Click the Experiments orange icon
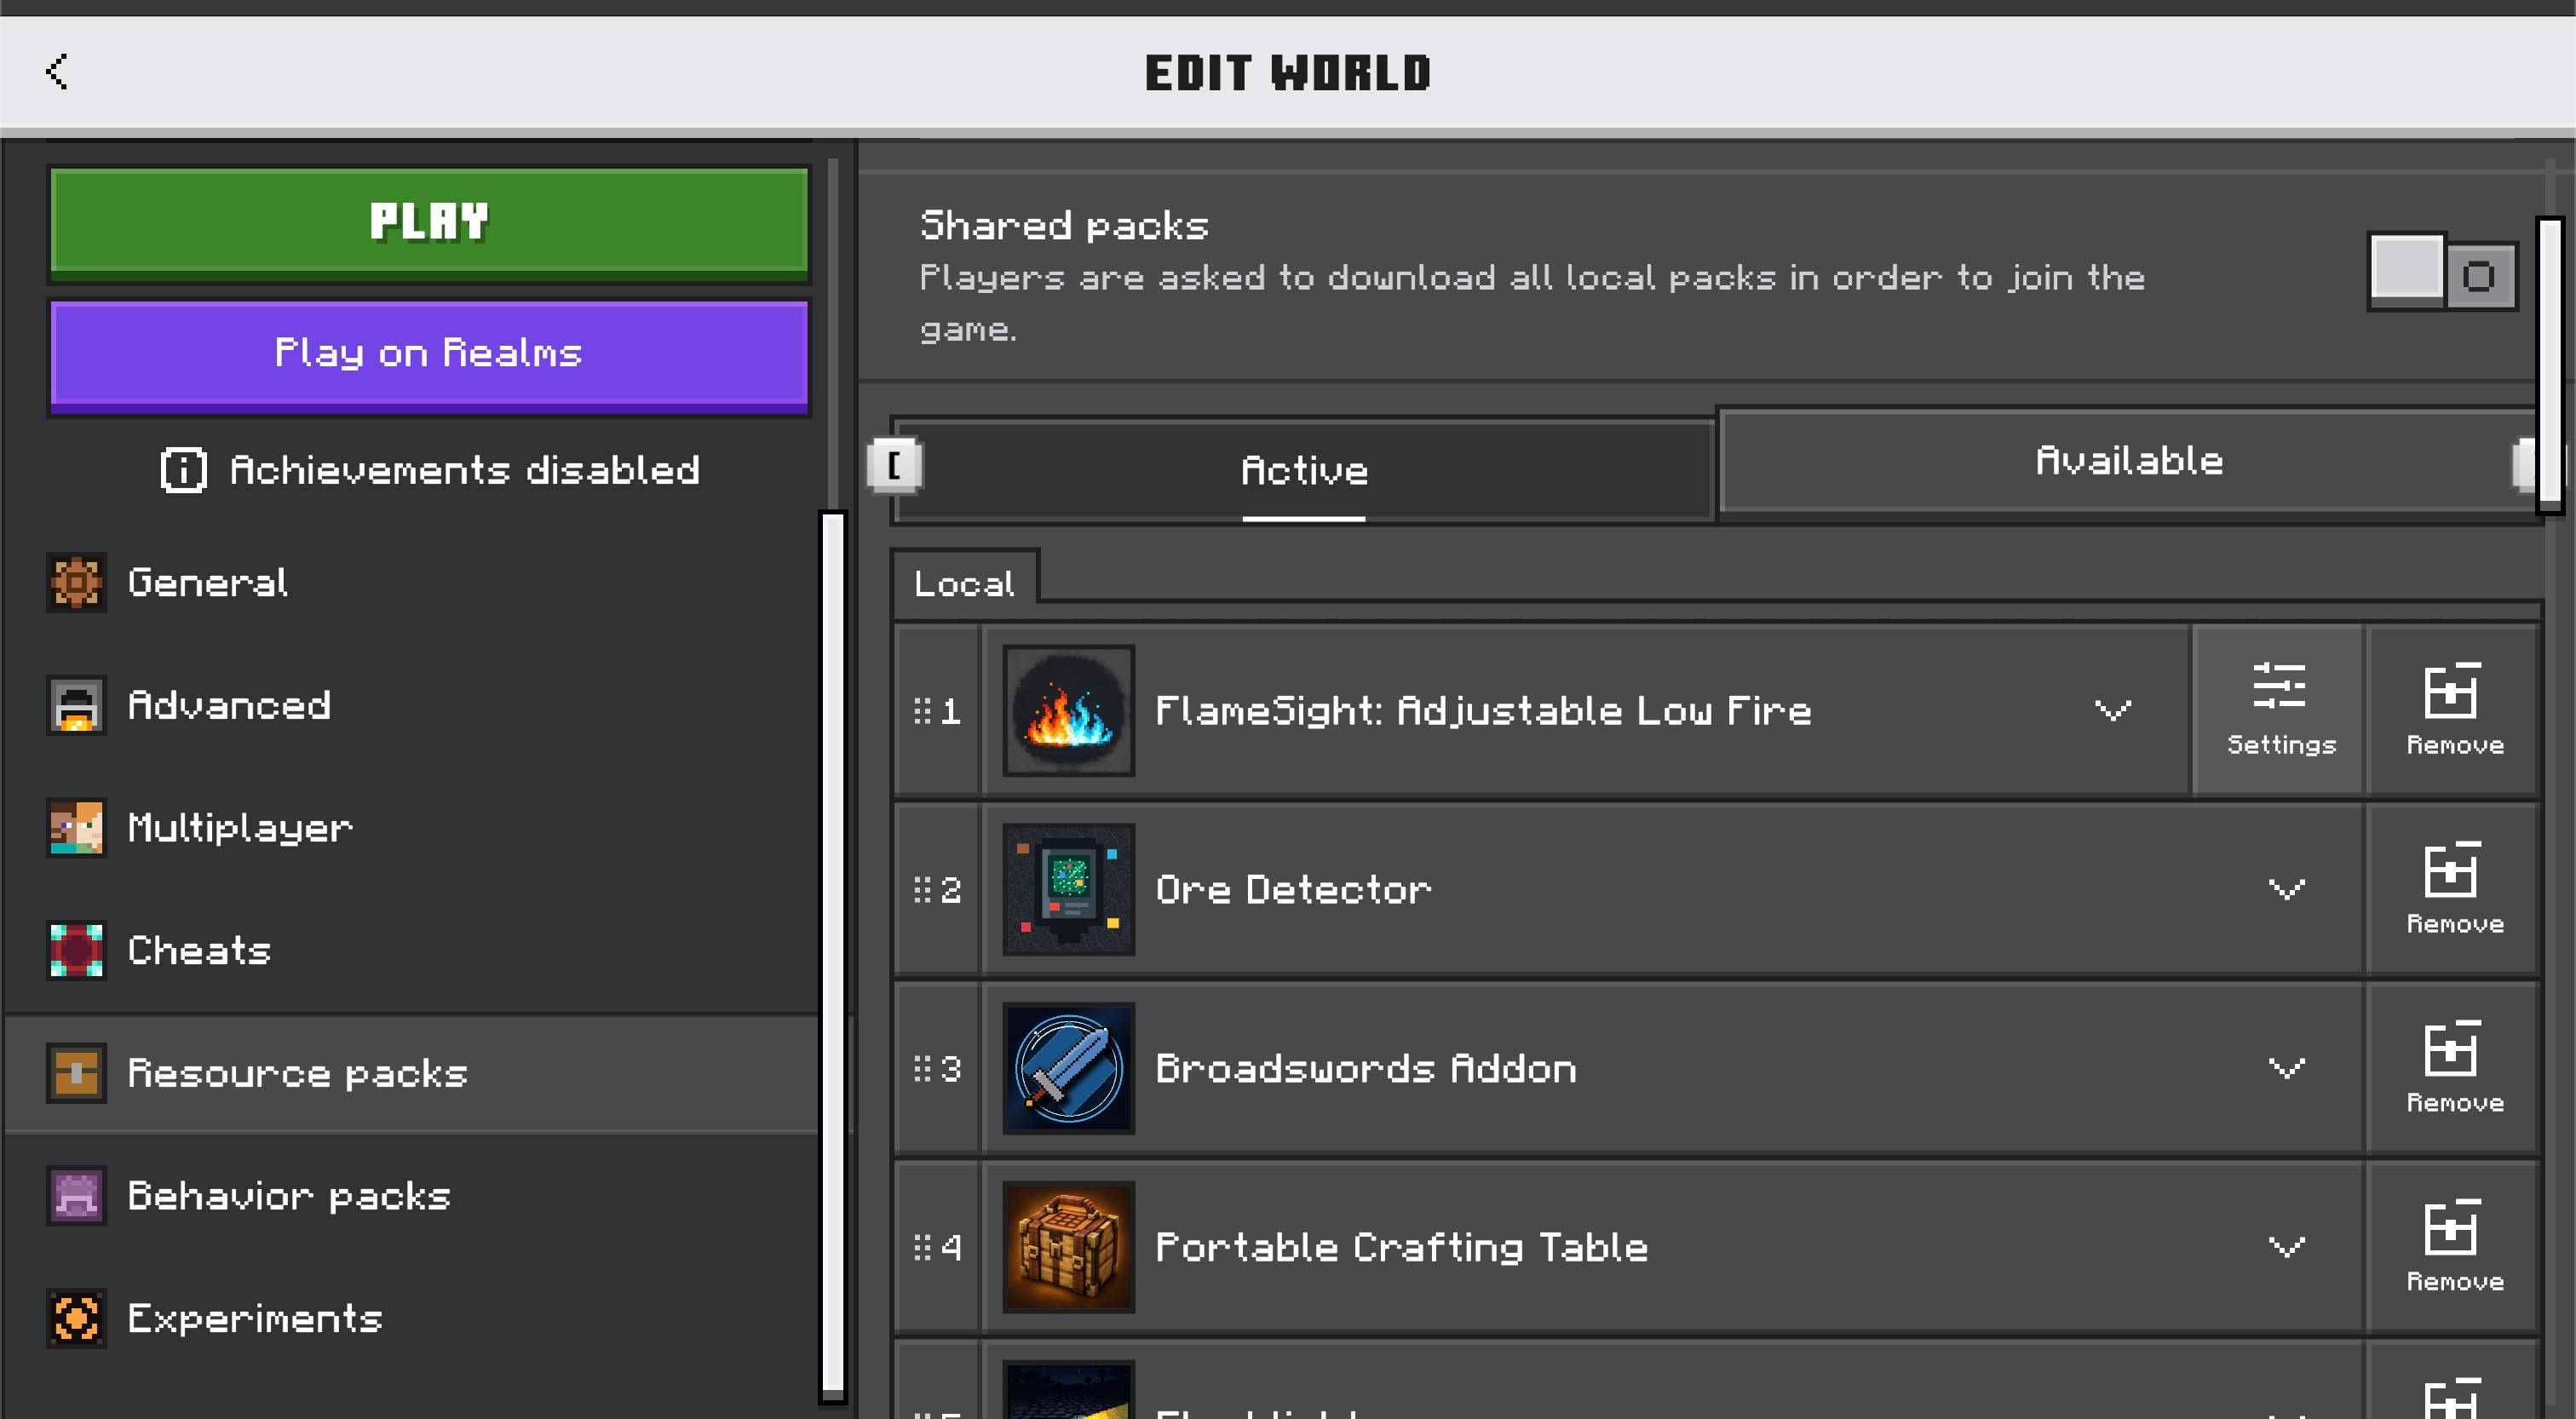The height and width of the screenshot is (1419, 2576). (x=76, y=1318)
